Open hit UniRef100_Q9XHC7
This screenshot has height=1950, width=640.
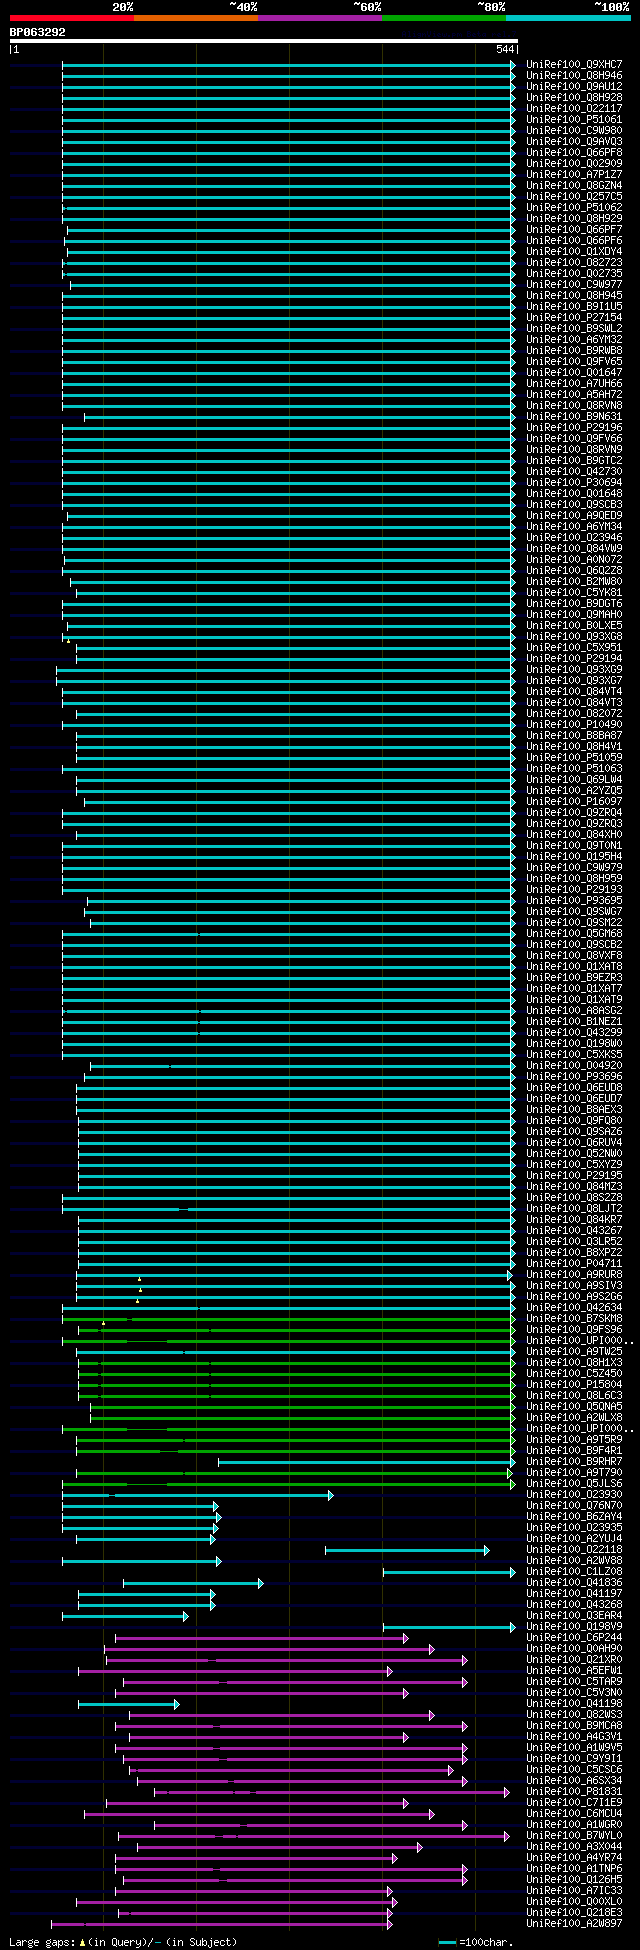click(574, 64)
